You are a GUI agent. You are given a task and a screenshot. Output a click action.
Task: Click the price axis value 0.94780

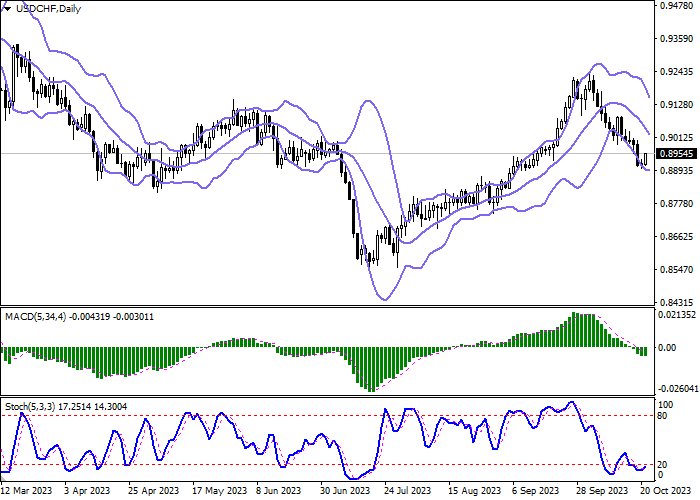point(676,6)
